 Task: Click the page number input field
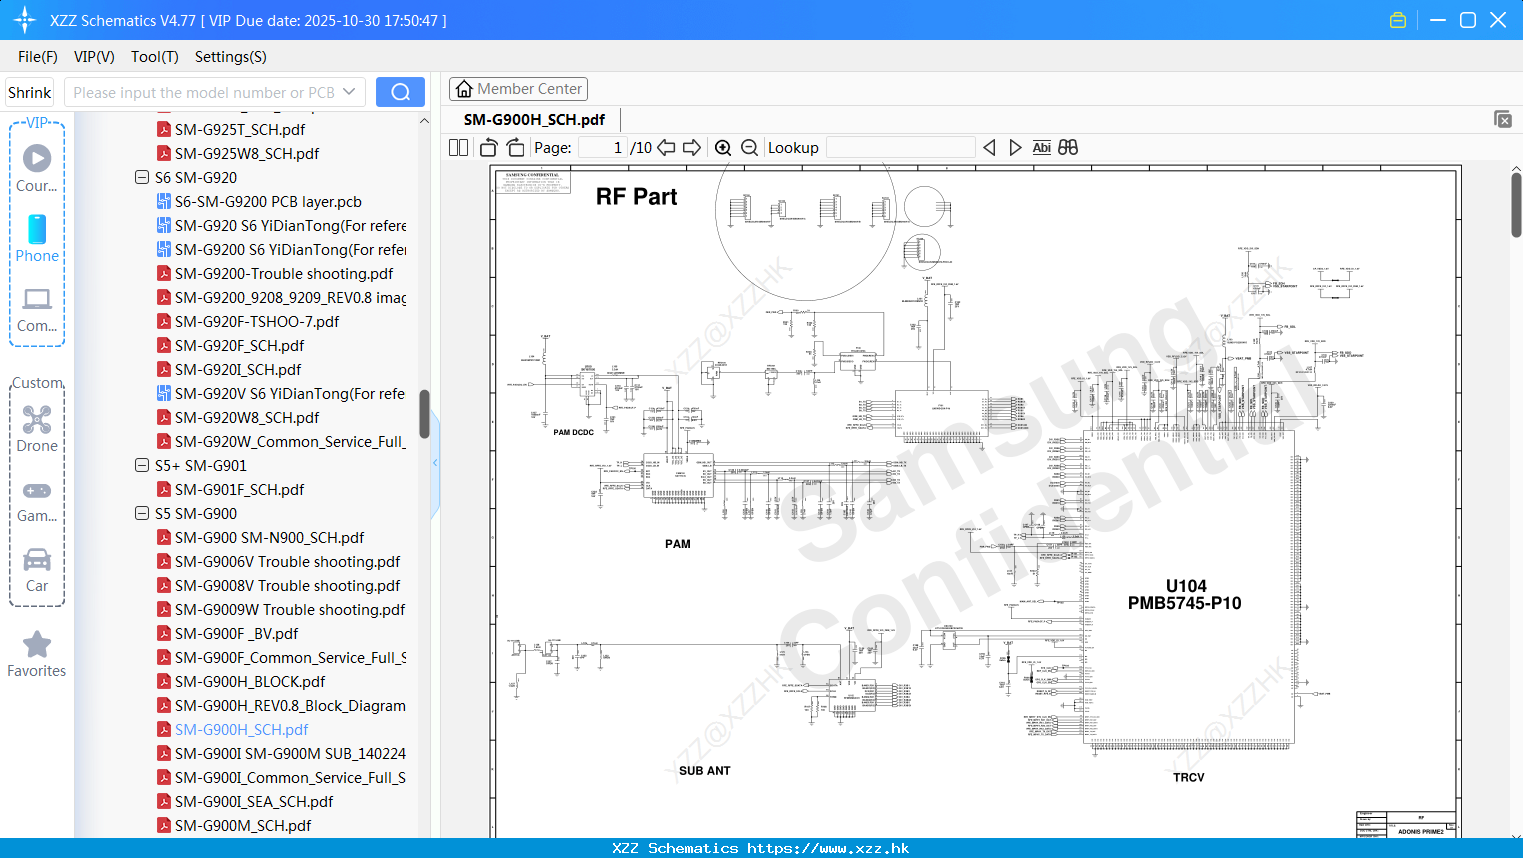[x=602, y=147]
